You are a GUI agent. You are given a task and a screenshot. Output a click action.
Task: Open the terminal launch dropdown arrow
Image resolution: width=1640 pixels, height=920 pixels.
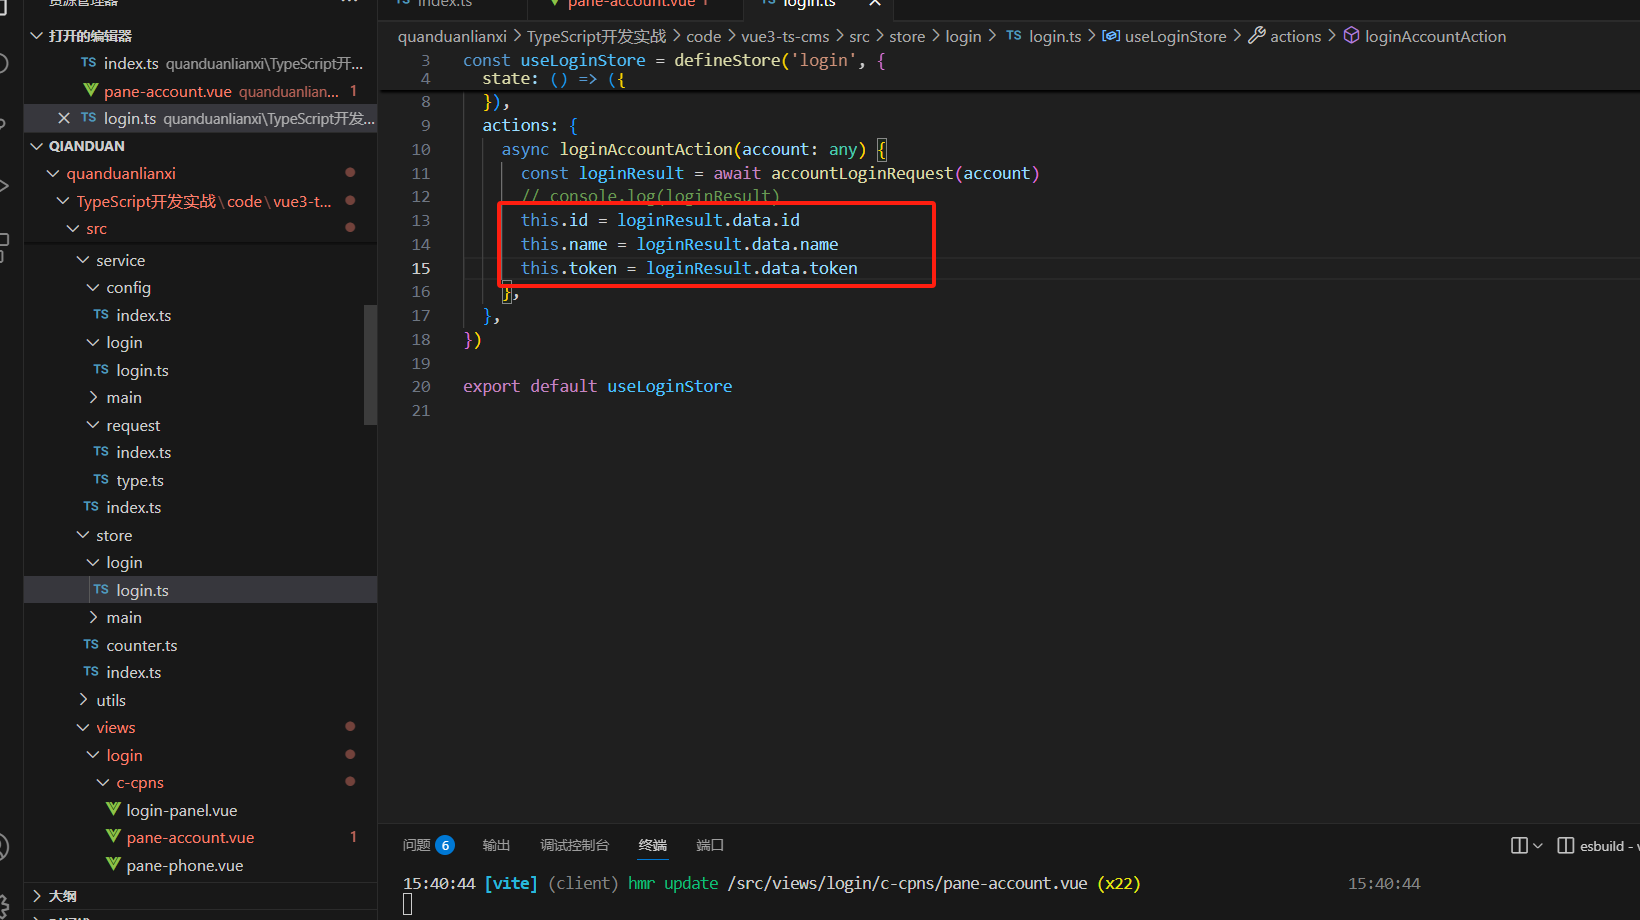pyautogui.click(x=1538, y=846)
